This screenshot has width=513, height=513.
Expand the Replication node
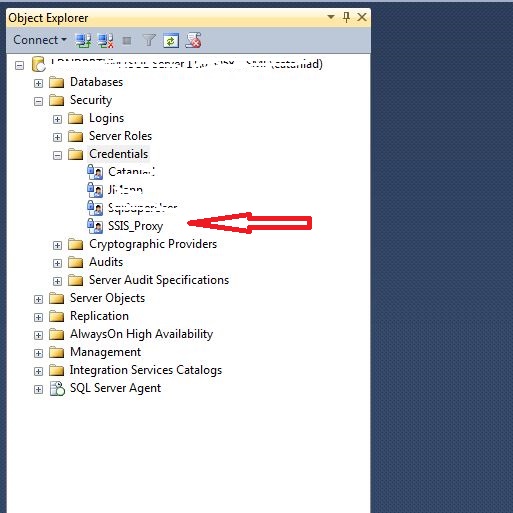point(38,317)
